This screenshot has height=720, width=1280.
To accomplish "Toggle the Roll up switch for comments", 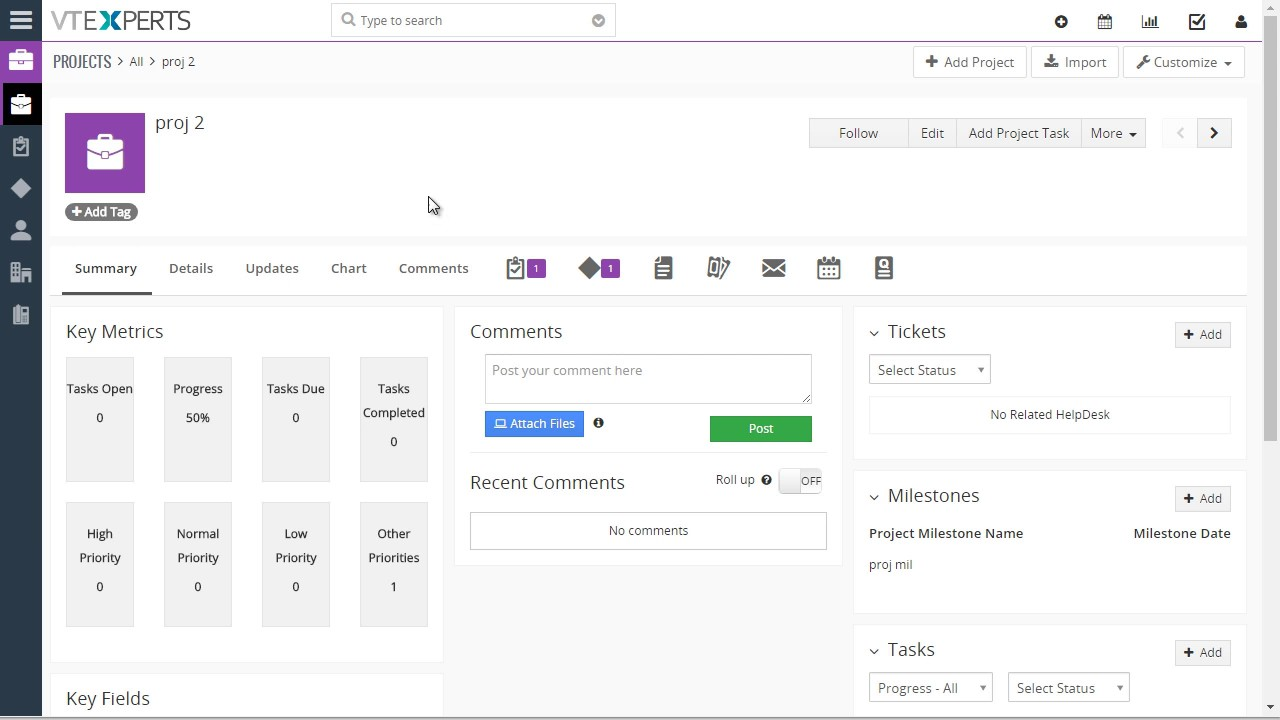I will [800, 481].
